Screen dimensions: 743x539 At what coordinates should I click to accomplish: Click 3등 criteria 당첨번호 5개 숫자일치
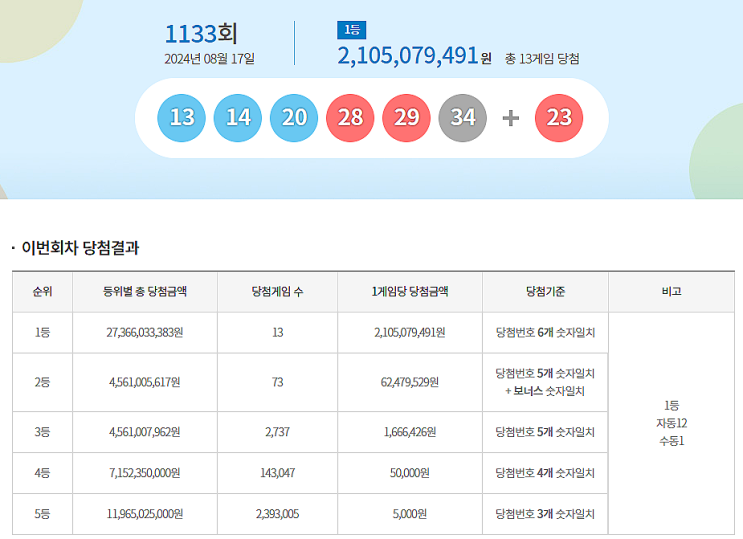tap(545, 432)
